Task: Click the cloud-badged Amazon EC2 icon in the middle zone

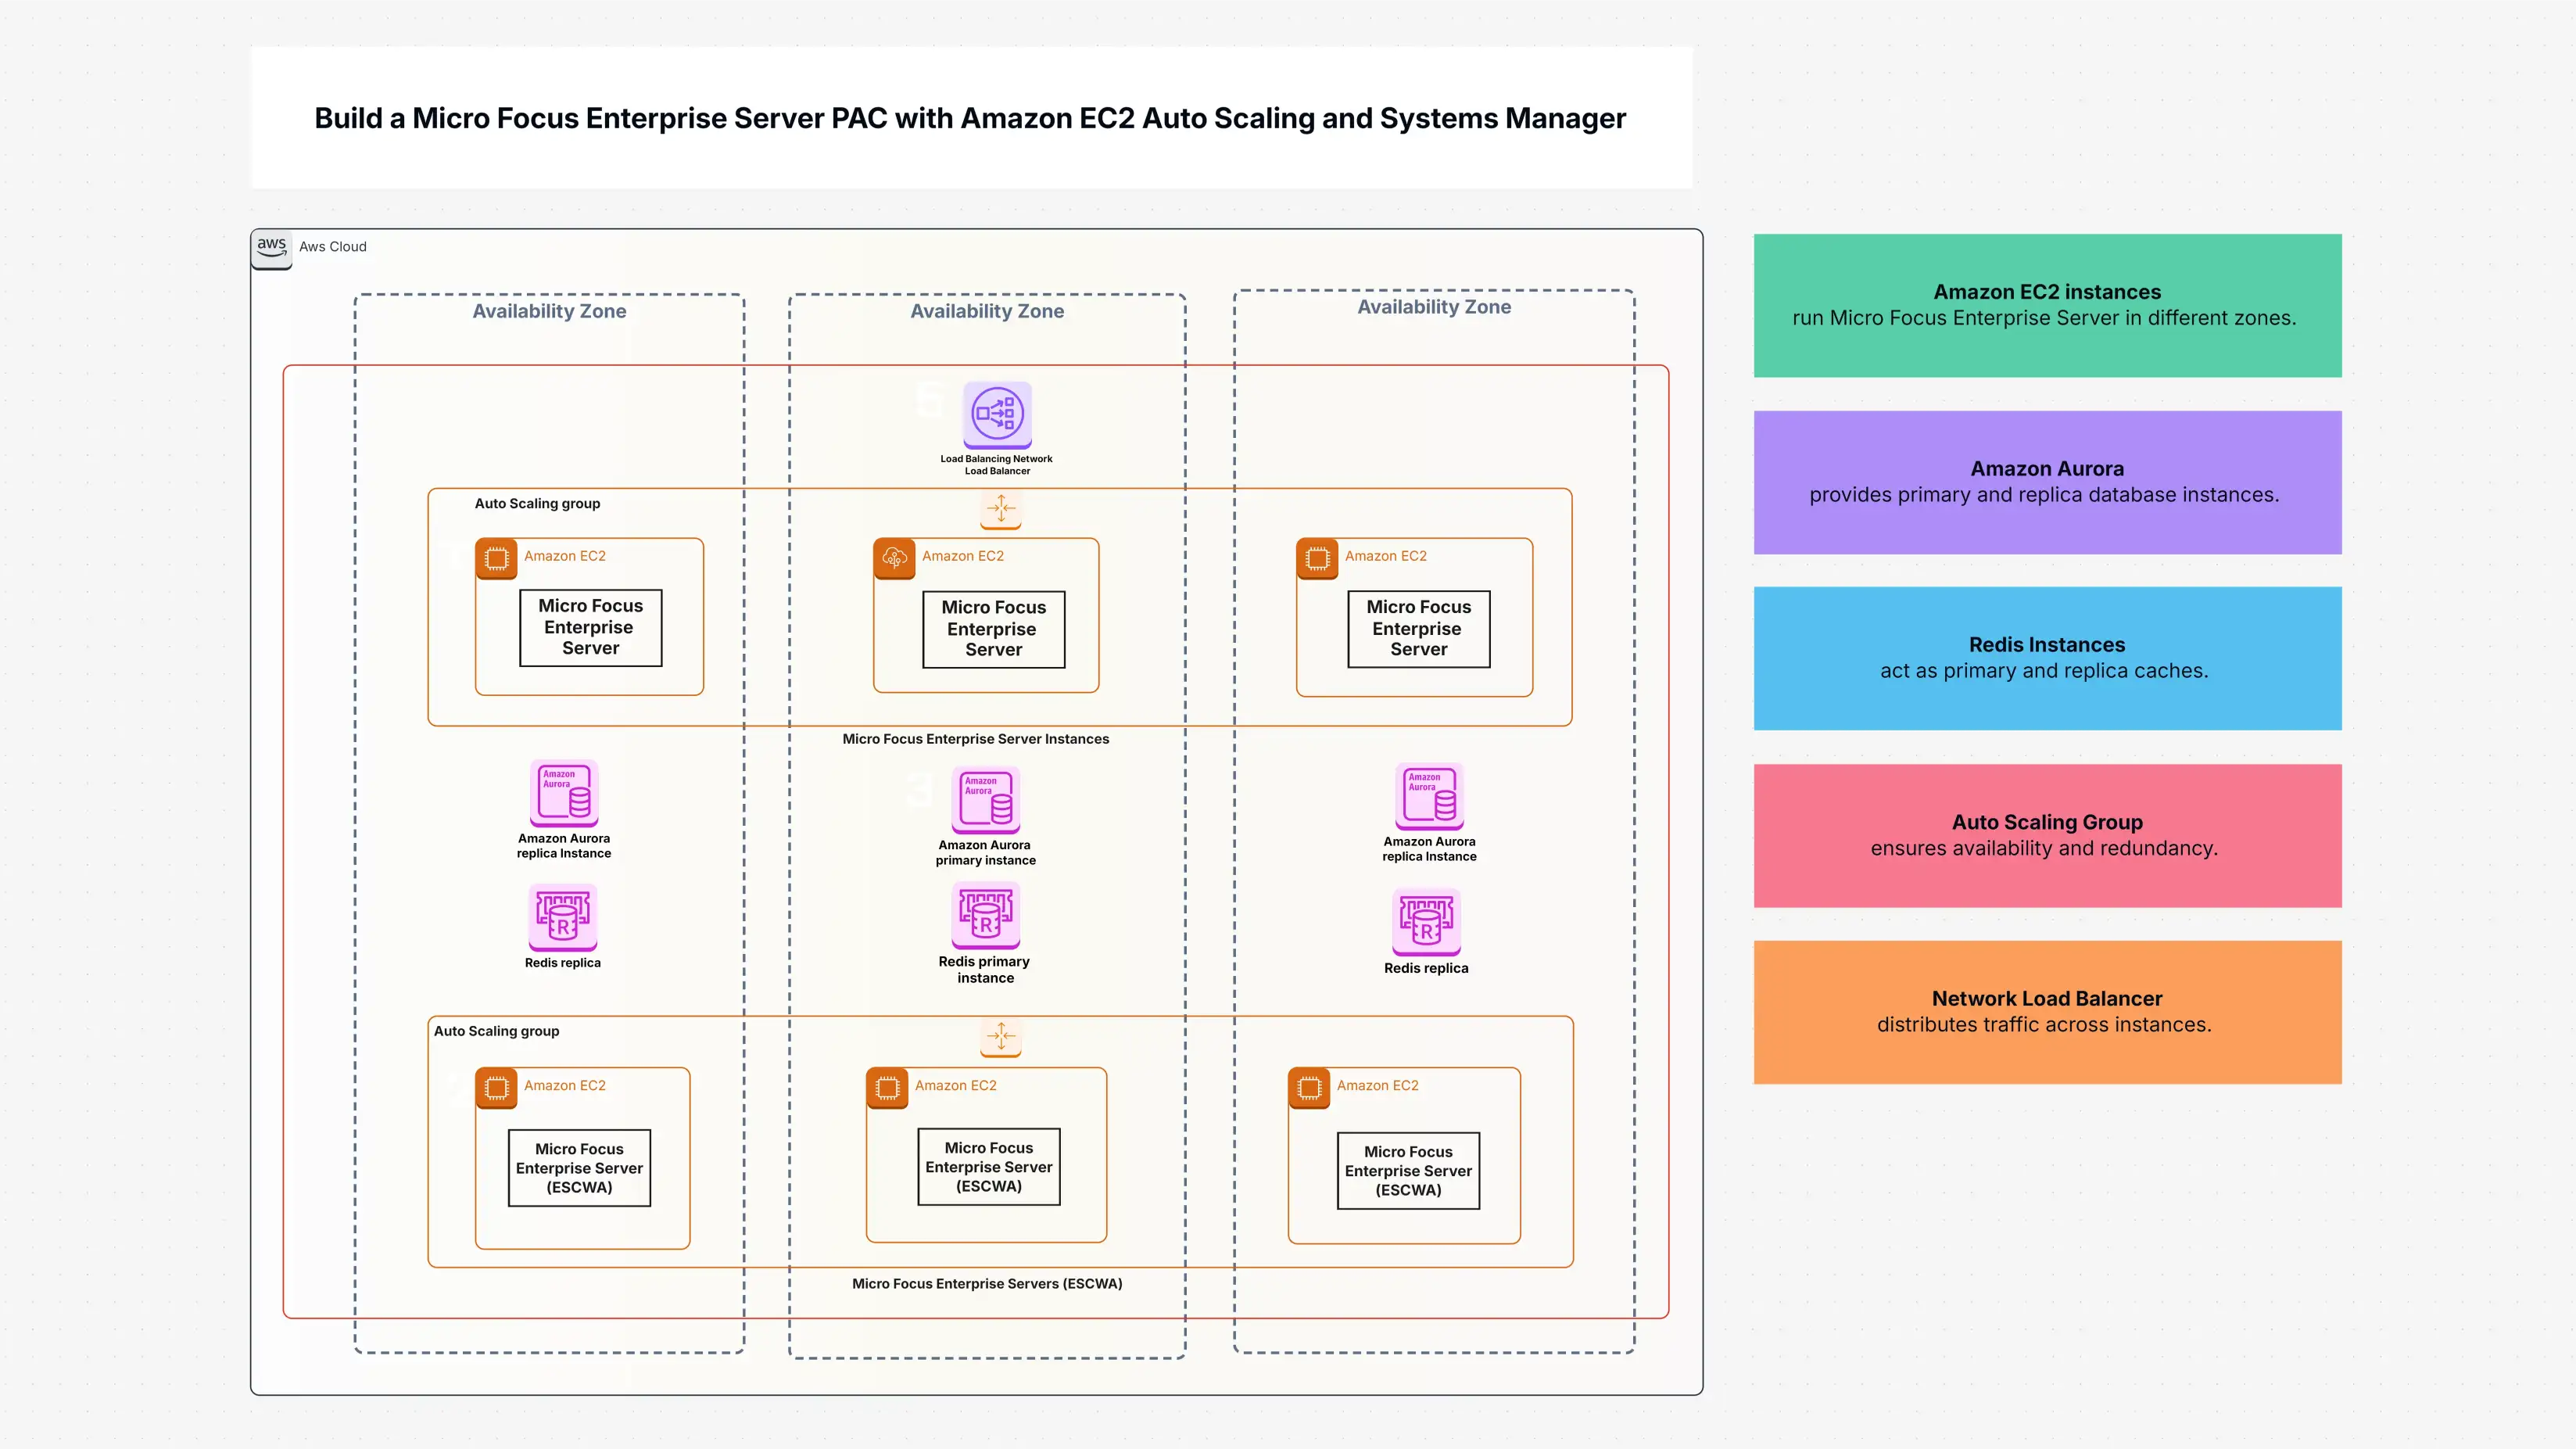Action: (895, 560)
